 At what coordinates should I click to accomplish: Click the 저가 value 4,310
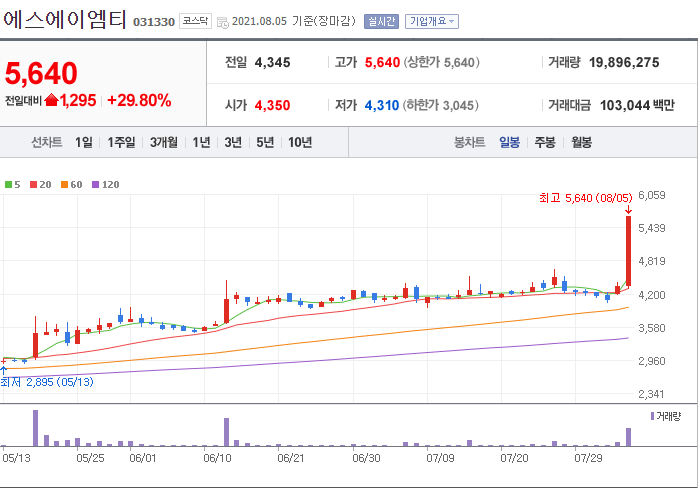pos(381,106)
